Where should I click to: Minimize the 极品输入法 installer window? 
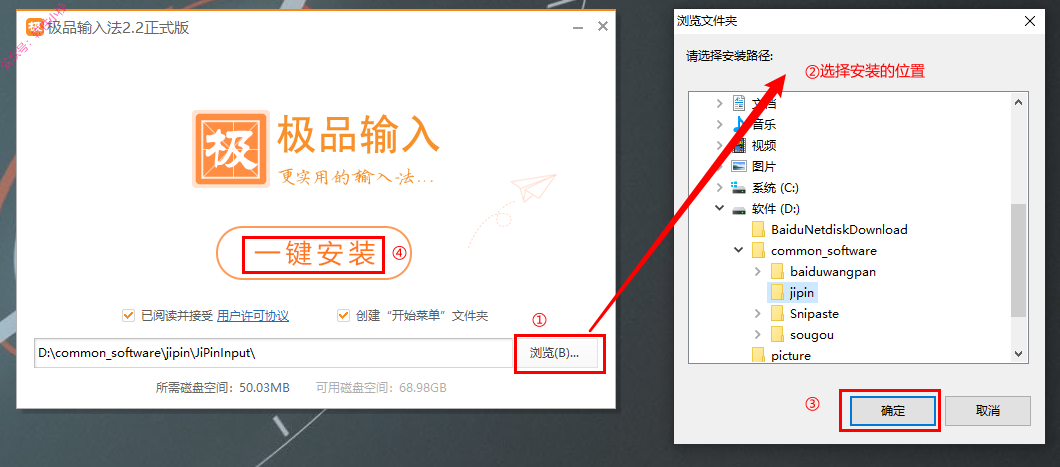click(577, 28)
